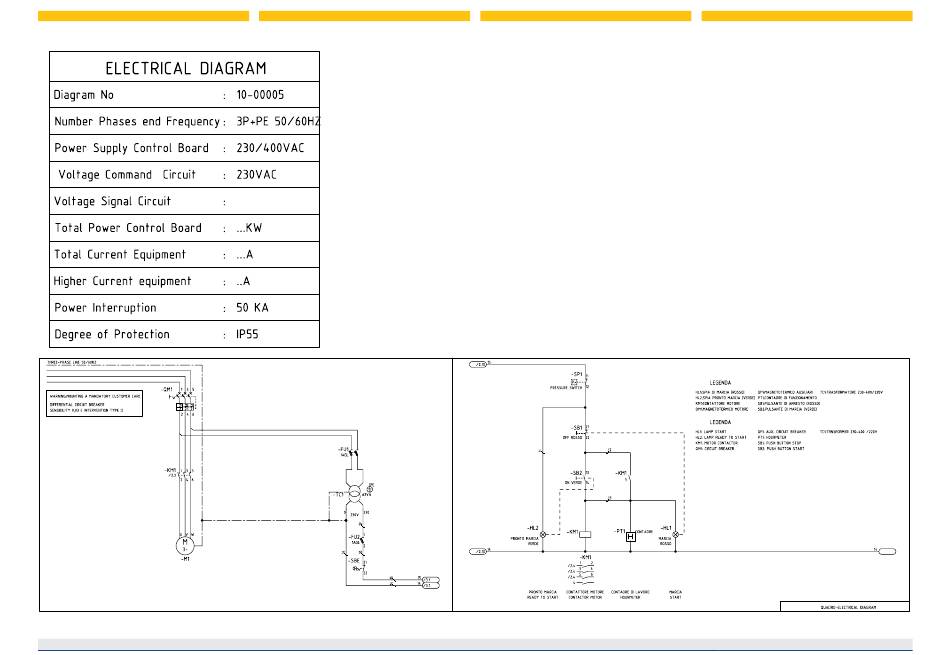Click the HL2 ready-to-start lamp symbol
Screen dimensions: 950x655
pyautogui.click(x=543, y=534)
